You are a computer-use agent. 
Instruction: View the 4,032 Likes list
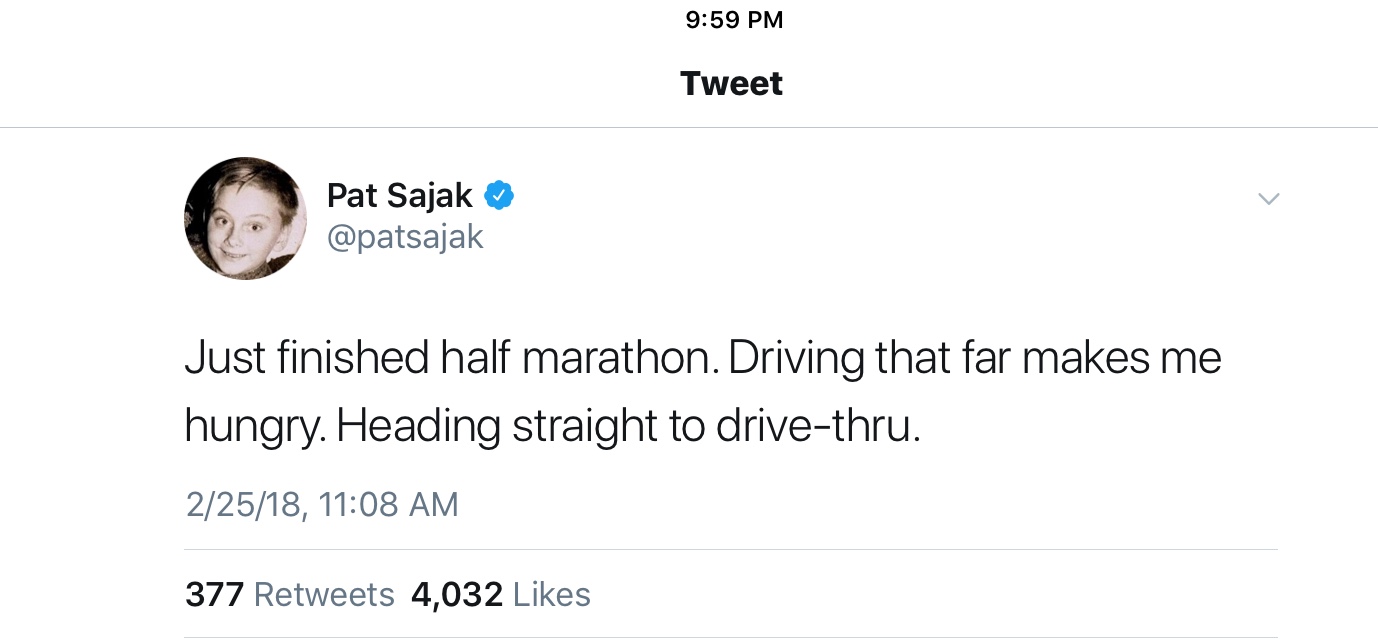(500, 595)
